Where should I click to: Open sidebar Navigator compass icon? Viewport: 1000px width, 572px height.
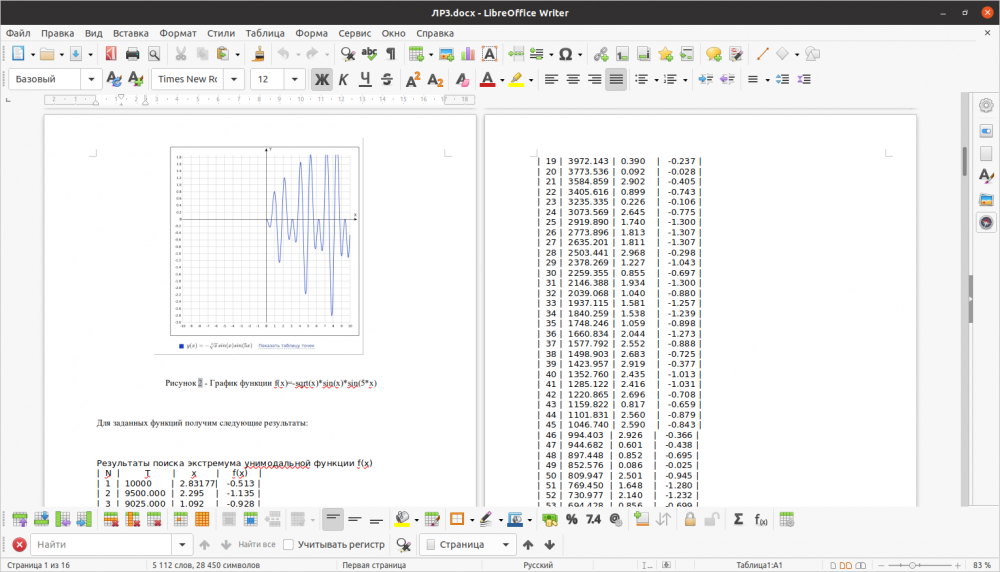coord(986,223)
